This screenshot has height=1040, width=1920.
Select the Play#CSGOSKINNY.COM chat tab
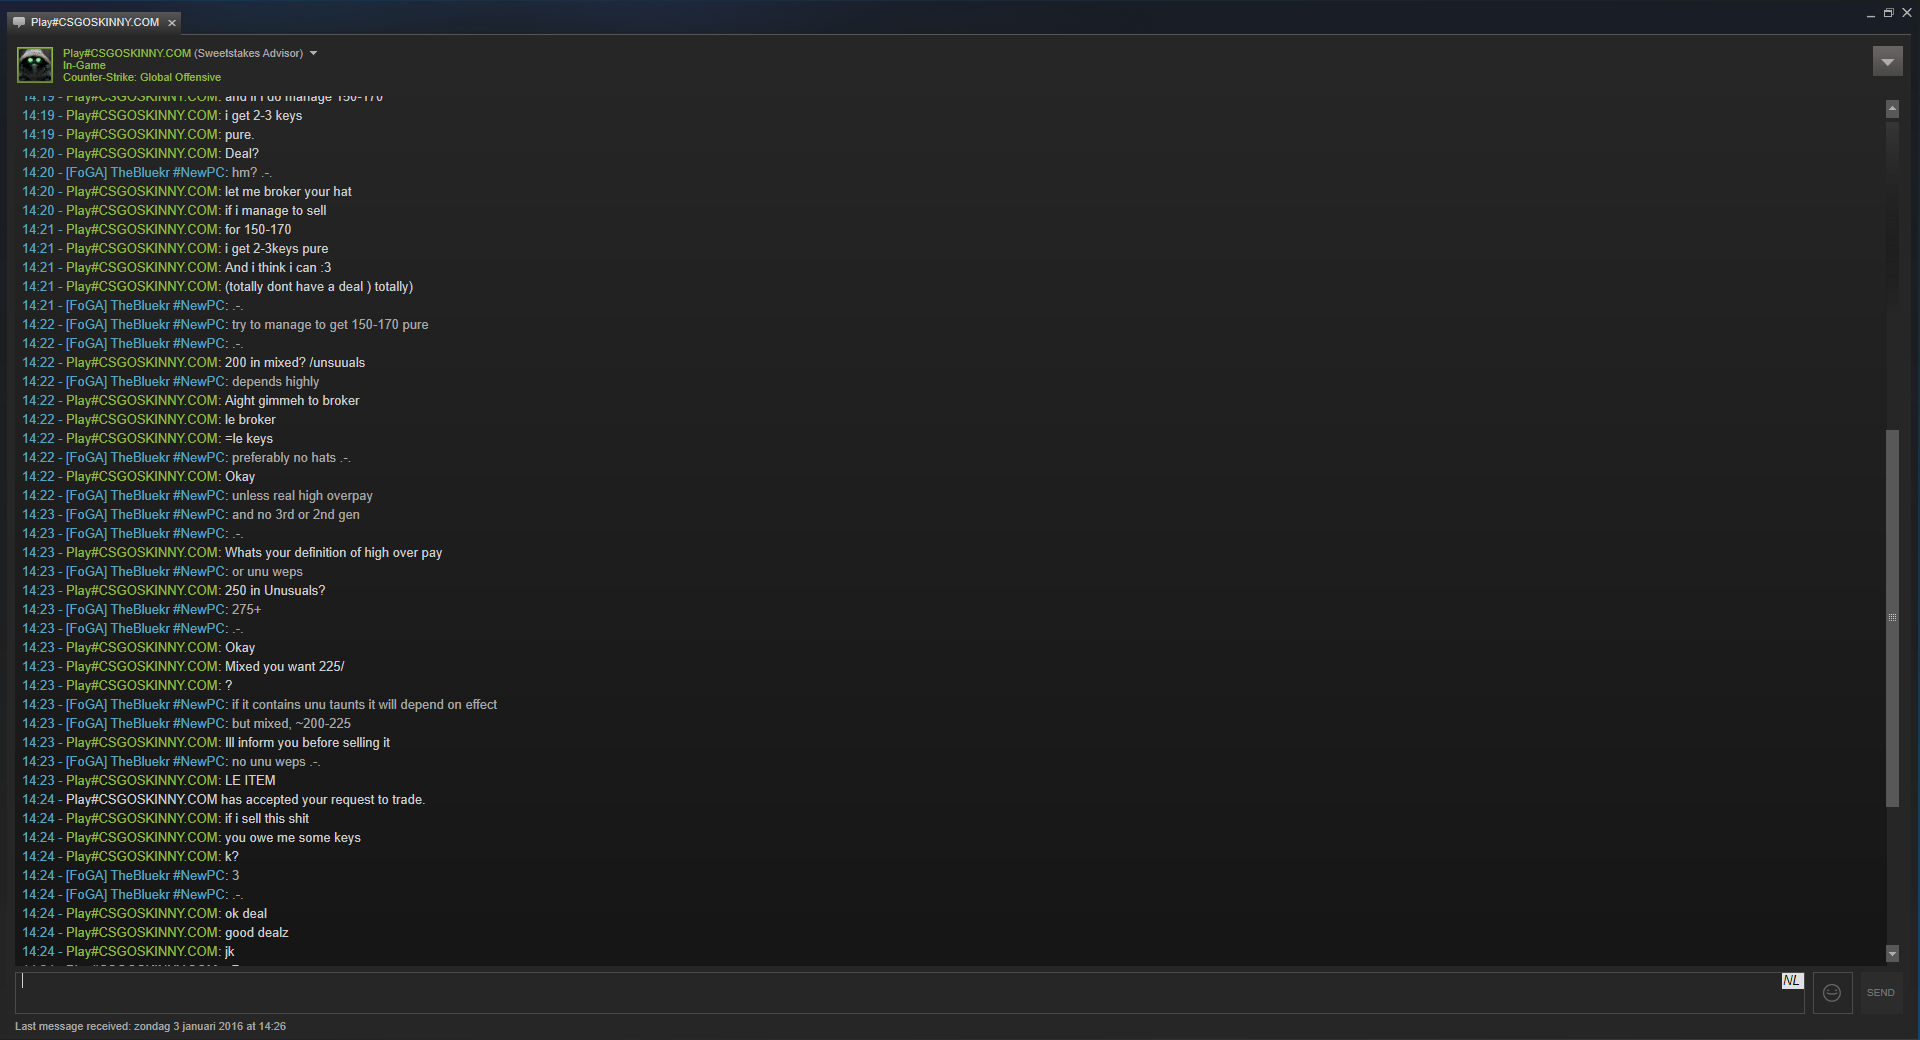(95, 22)
